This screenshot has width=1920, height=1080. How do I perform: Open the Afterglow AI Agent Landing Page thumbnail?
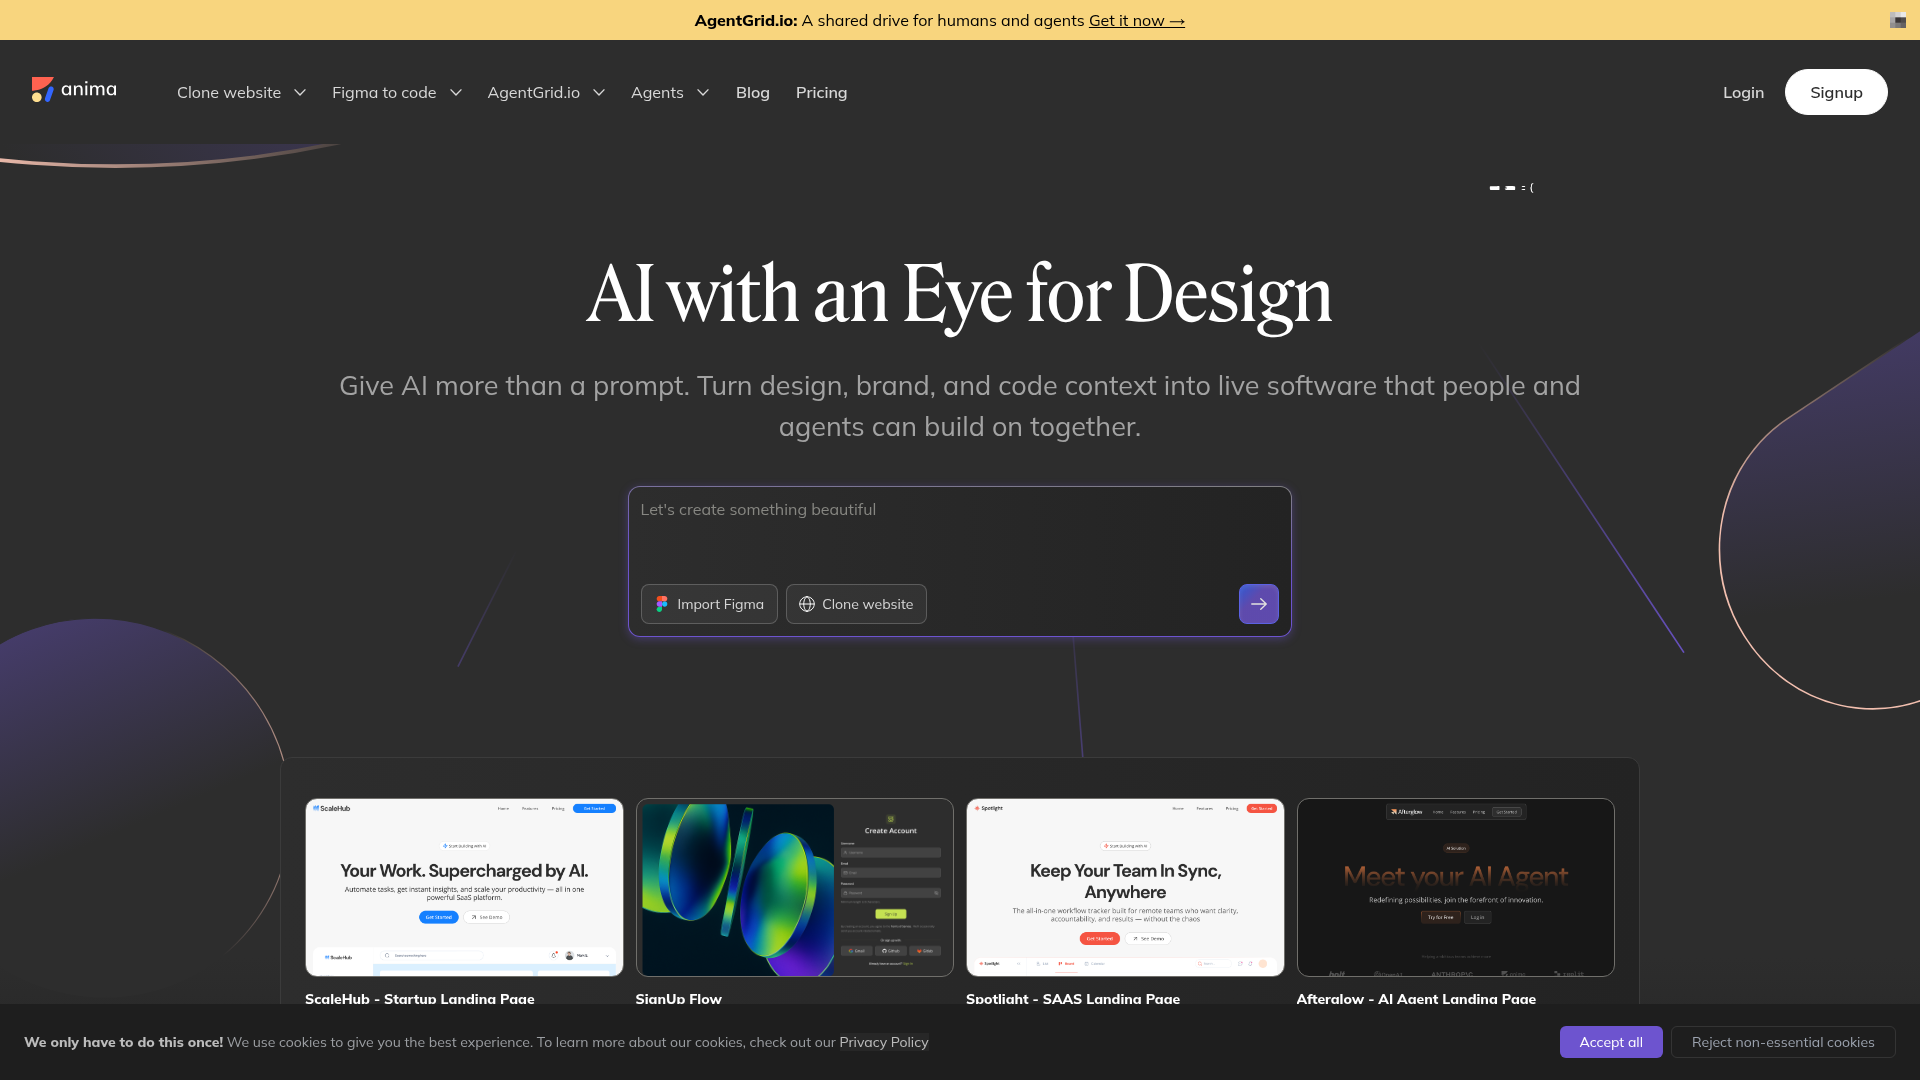[x=1456, y=887]
